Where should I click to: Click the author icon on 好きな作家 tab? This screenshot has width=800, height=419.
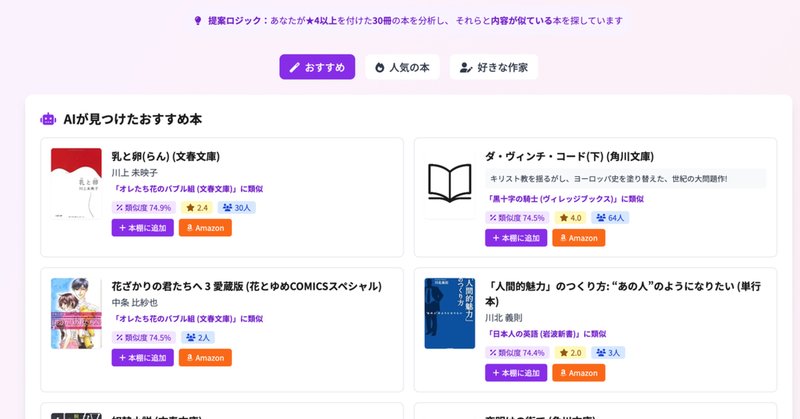pyautogui.click(x=466, y=67)
